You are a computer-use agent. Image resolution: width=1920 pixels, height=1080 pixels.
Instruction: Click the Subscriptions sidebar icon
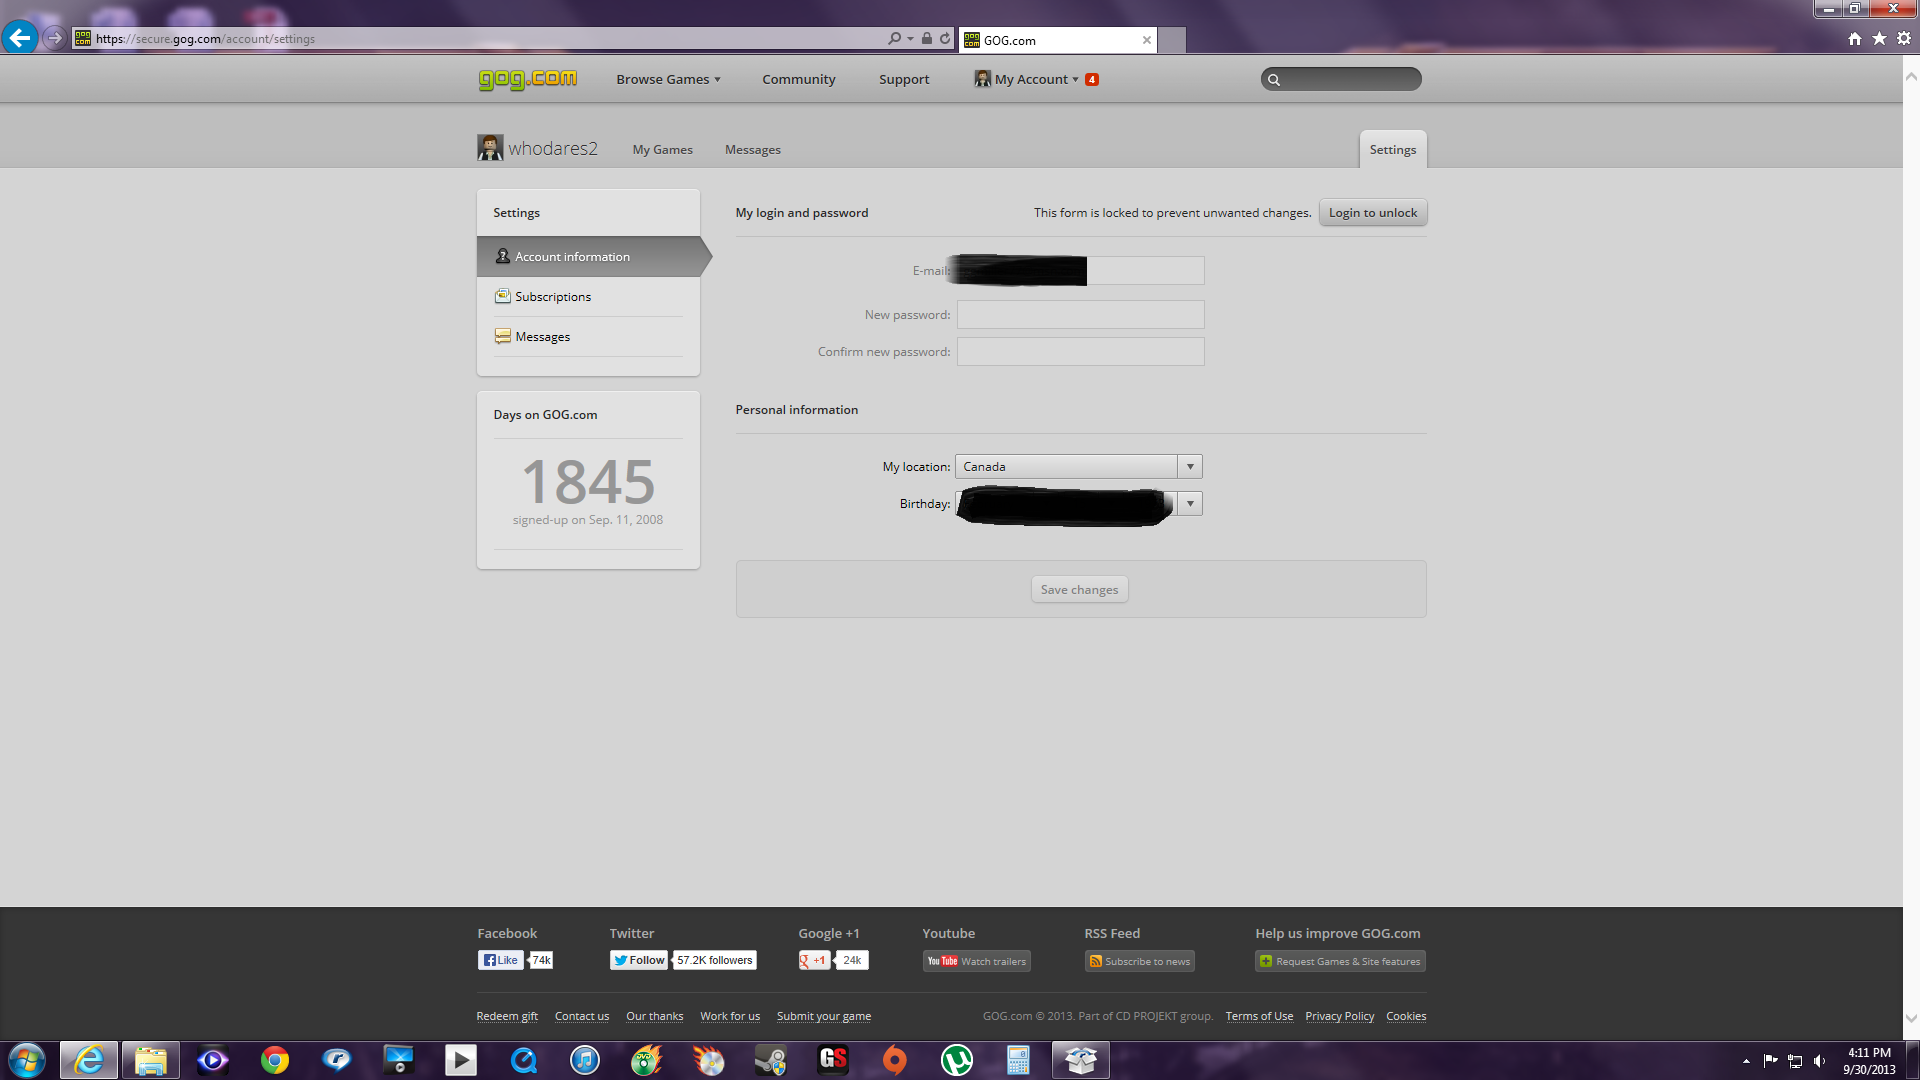click(x=503, y=296)
